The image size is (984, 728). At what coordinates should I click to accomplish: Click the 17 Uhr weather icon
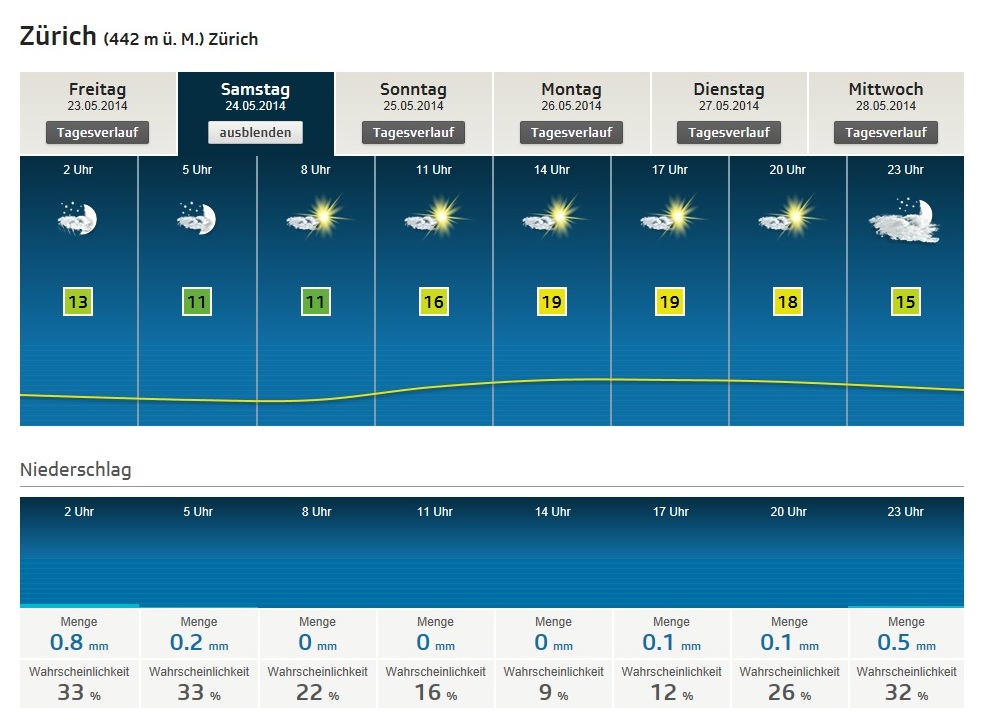click(669, 217)
